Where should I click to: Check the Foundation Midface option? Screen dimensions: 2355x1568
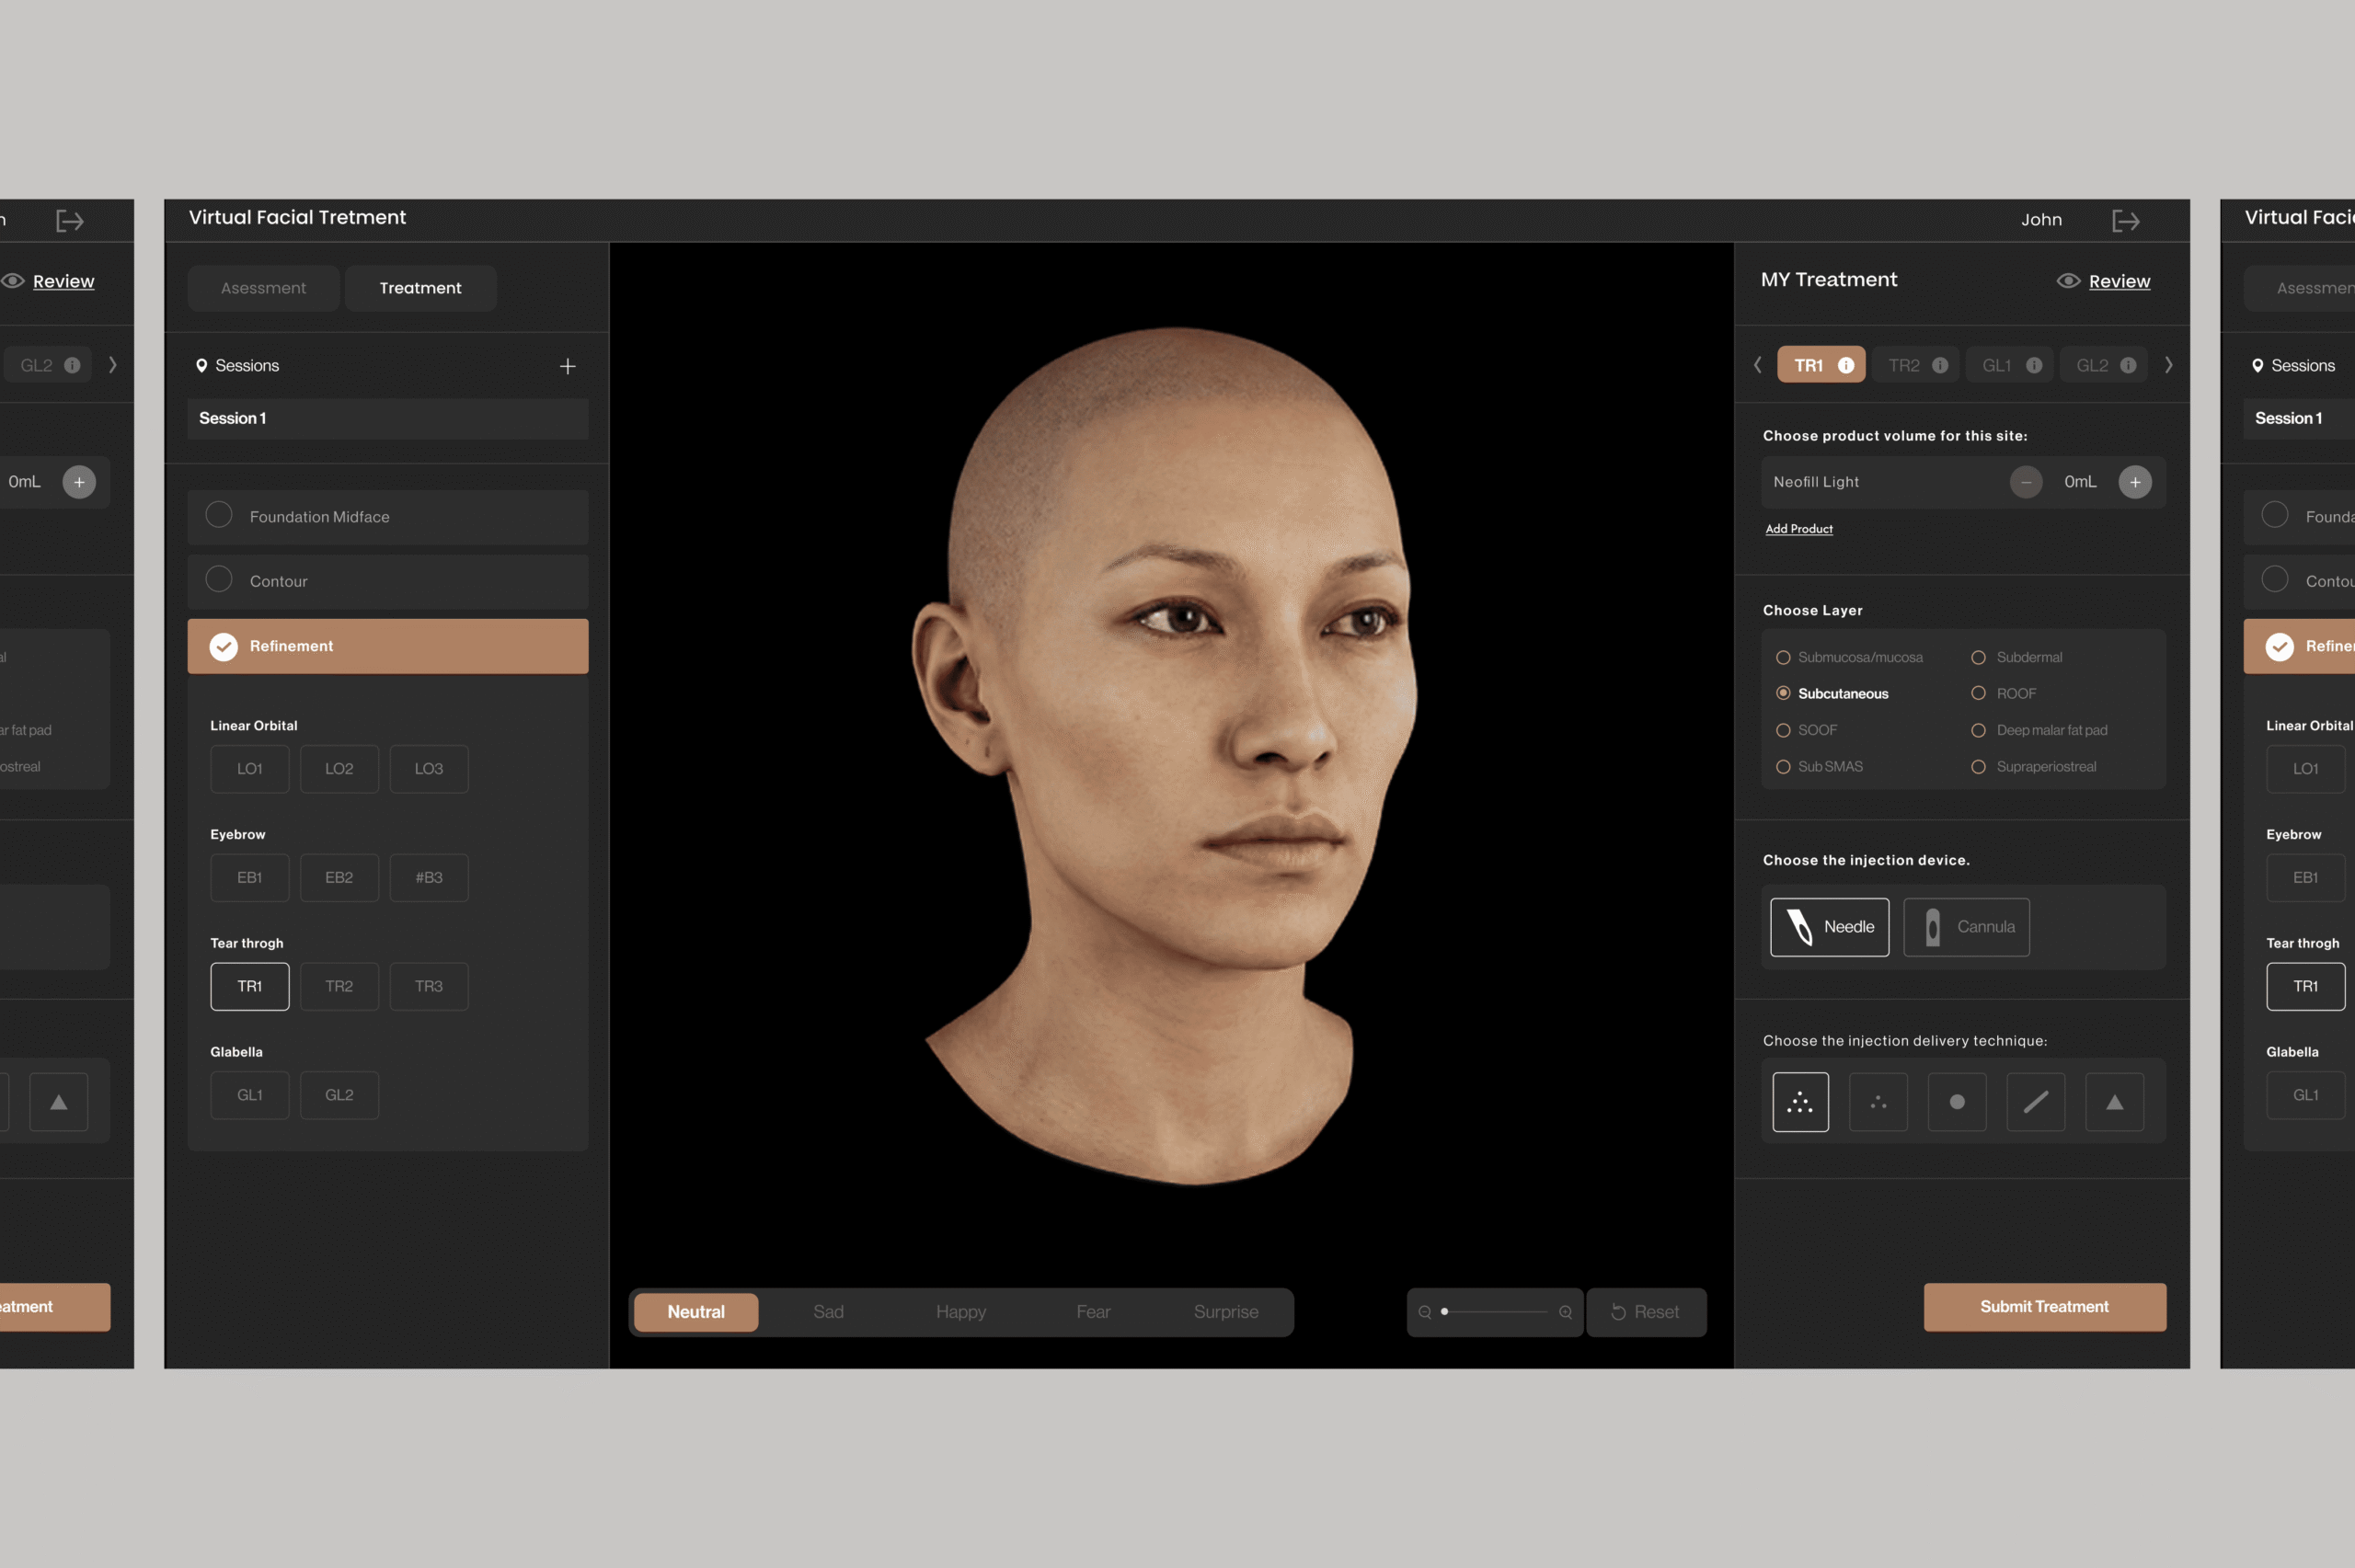click(x=219, y=515)
